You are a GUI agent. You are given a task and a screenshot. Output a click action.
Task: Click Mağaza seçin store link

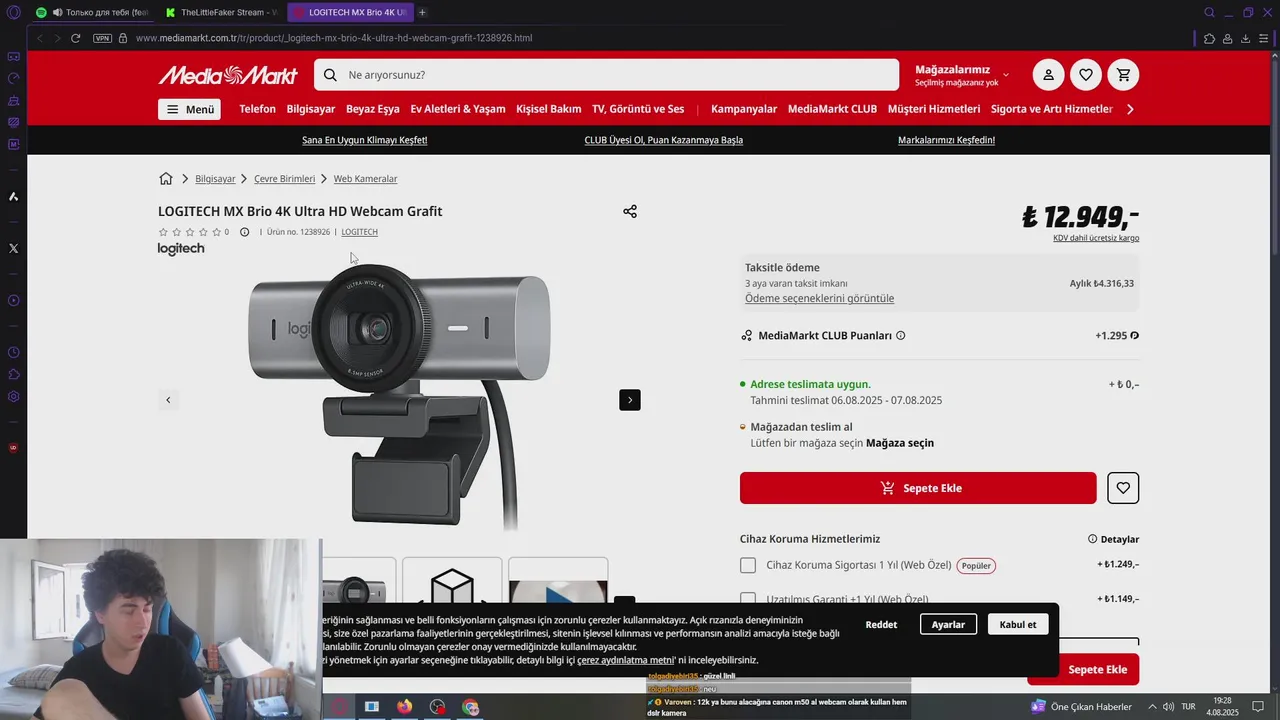coord(900,443)
